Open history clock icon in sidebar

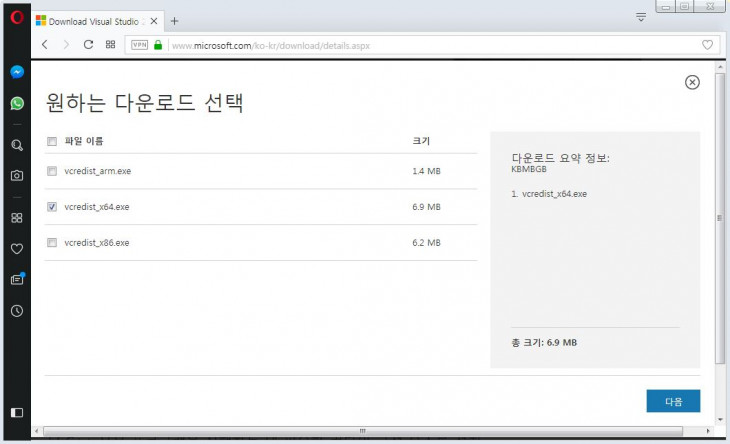pos(17,311)
